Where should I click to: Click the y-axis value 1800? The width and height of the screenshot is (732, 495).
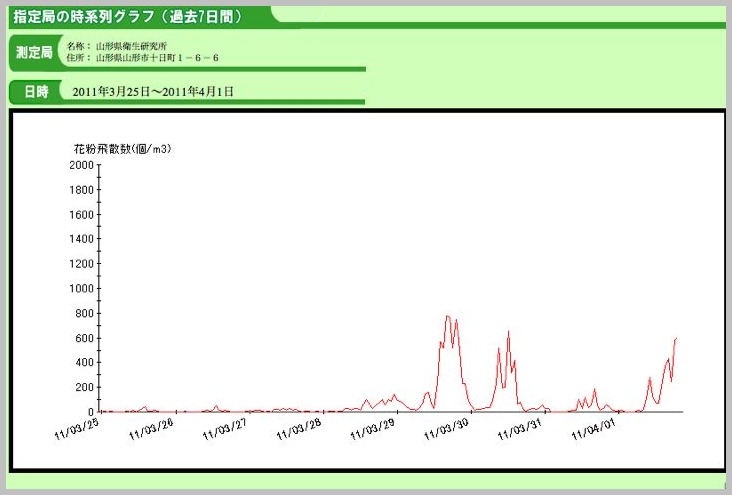click(x=81, y=190)
